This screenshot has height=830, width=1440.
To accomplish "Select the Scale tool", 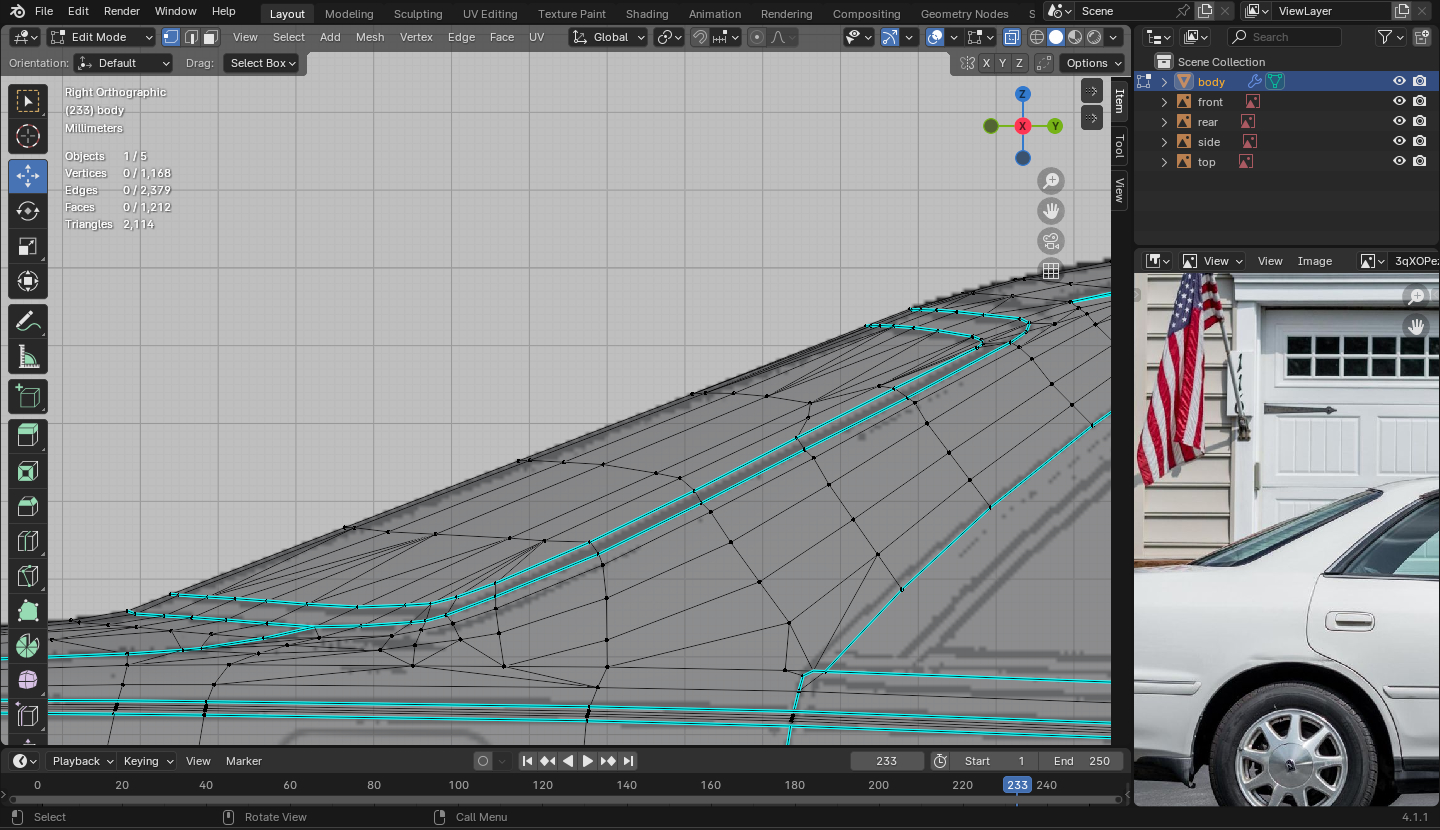I will [28, 246].
